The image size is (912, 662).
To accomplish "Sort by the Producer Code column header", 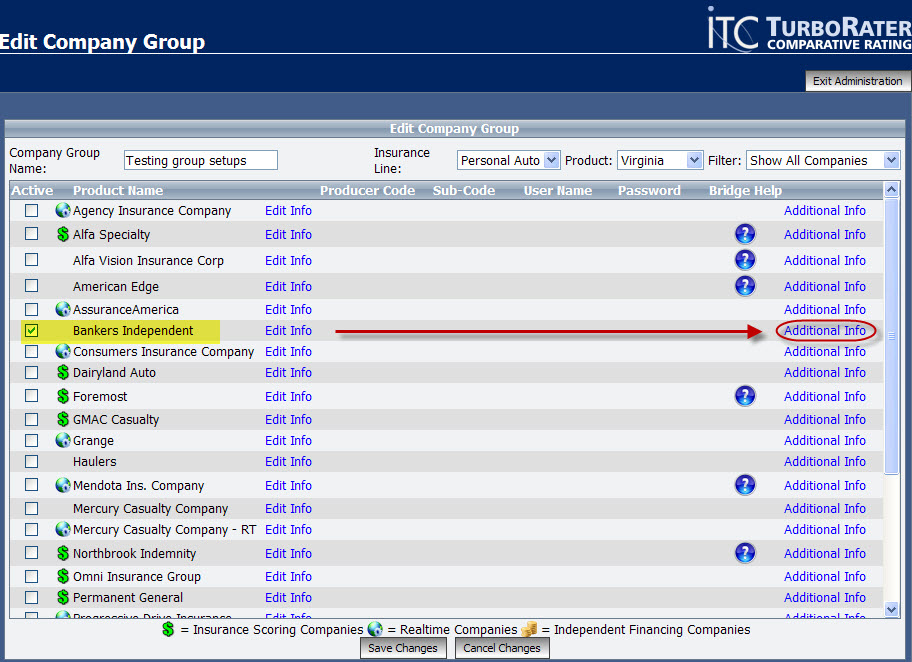I will (368, 190).
